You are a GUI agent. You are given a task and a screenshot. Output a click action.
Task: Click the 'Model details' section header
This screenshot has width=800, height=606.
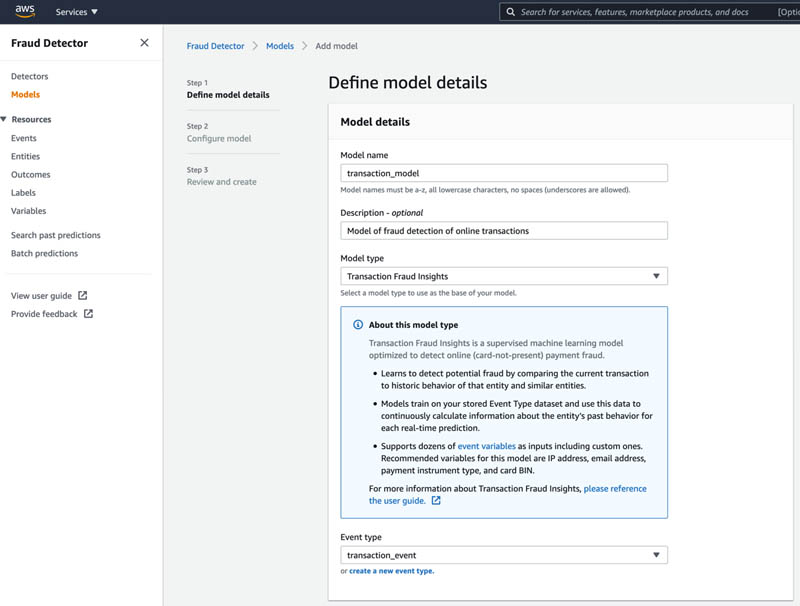(375, 122)
